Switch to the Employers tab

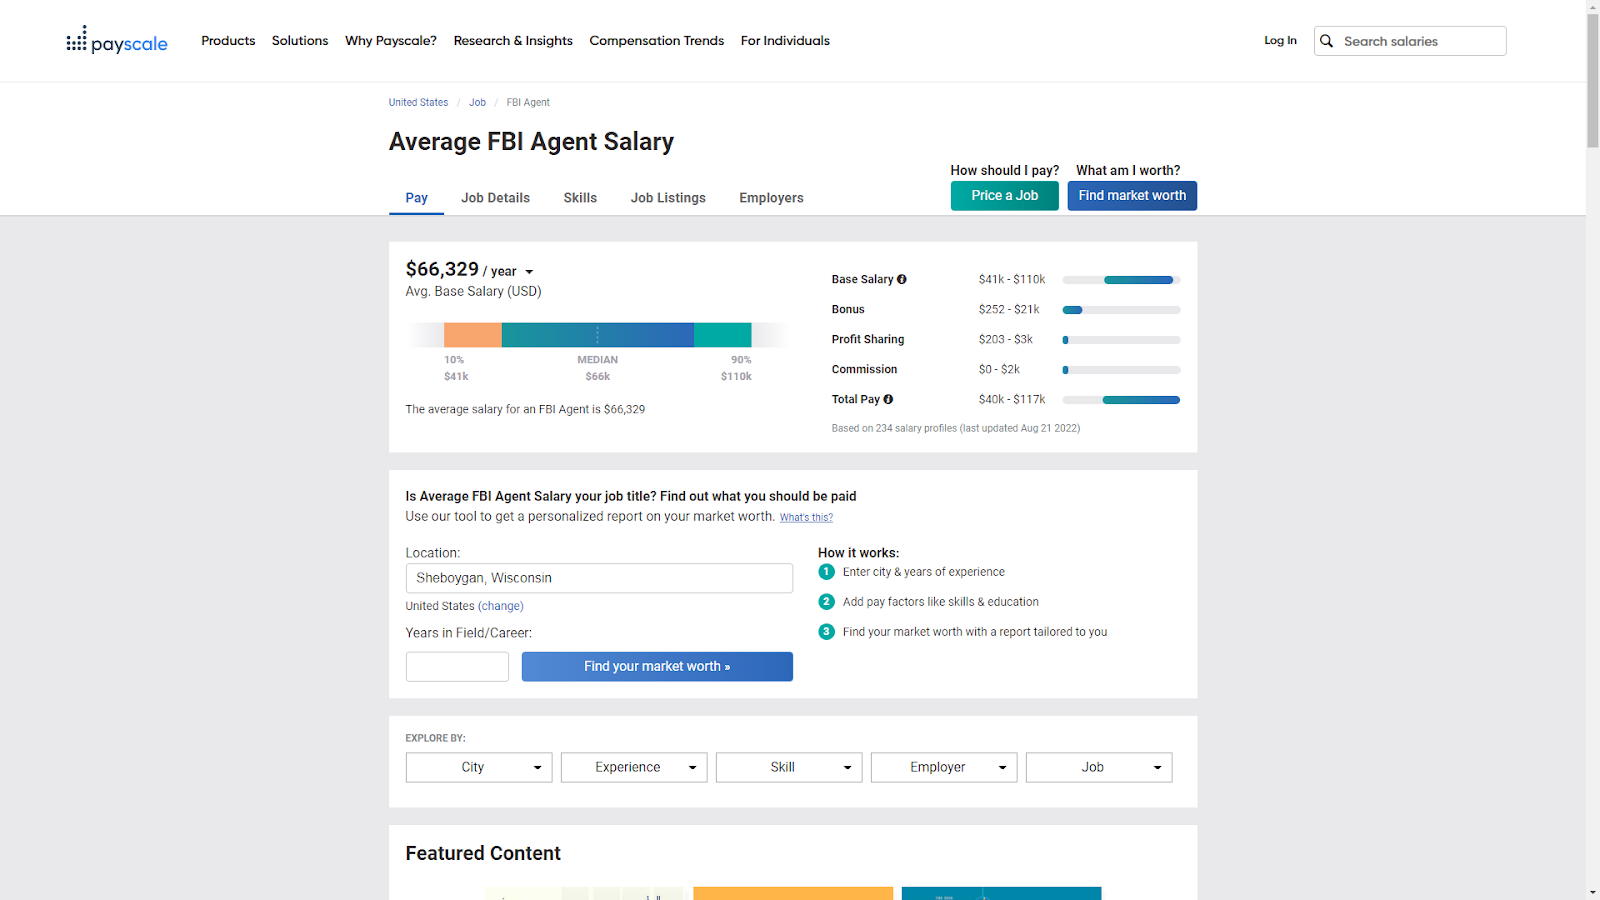(x=771, y=198)
